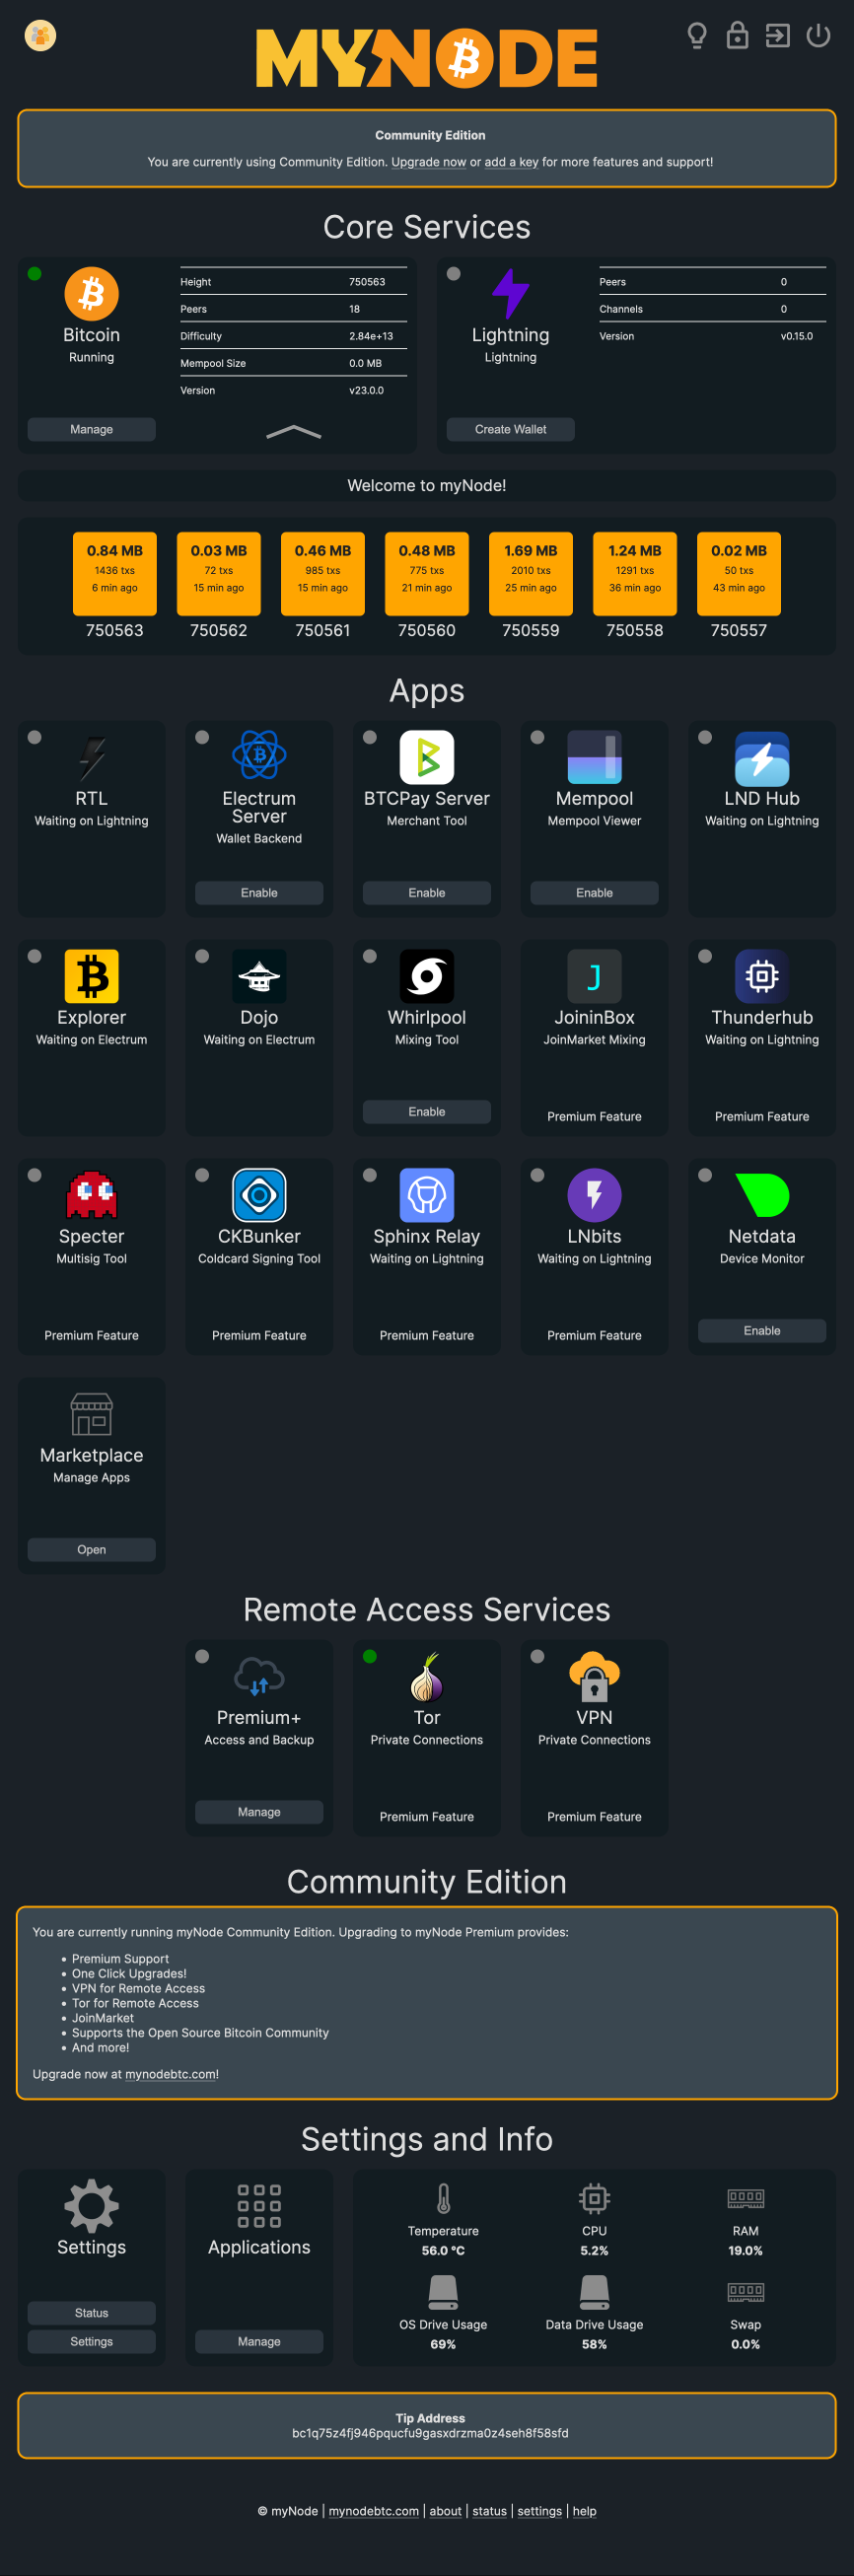Viewport: 854px width, 2576px height.
Task: Click the Upgrade now link
Action: (x=428, y=162)
